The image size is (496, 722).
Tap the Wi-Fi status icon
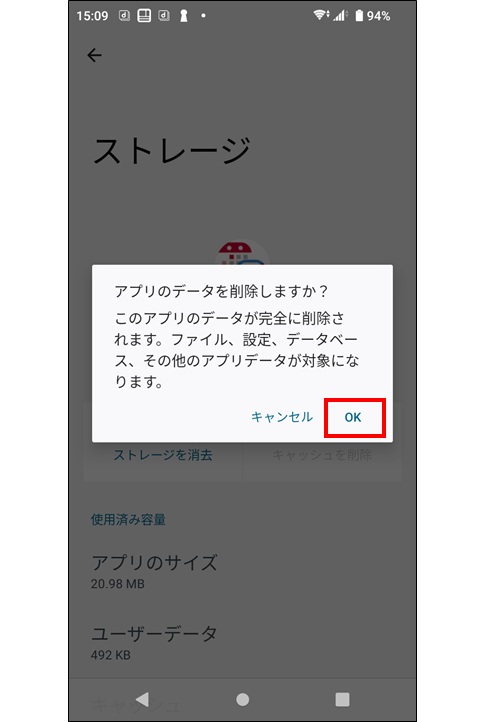click(321, 15)
